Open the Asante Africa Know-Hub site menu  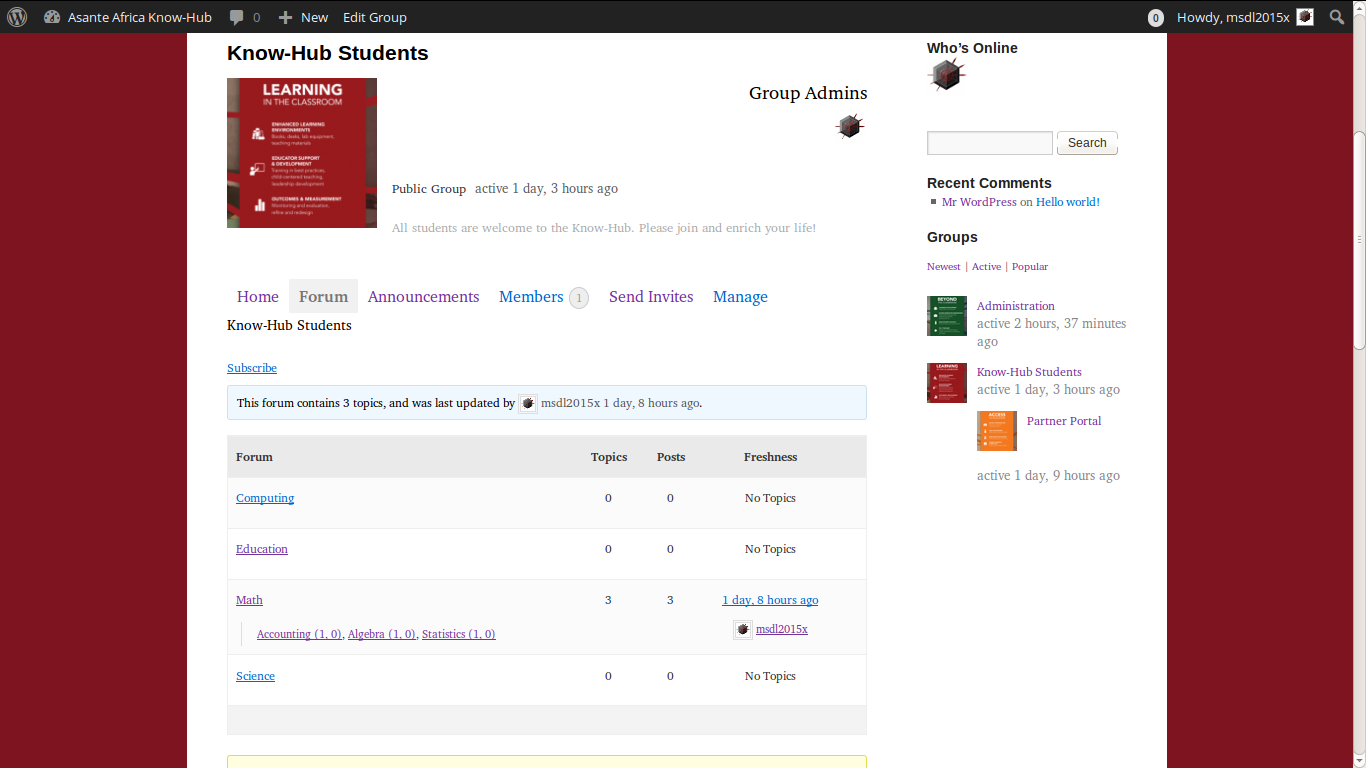(128, 17)
